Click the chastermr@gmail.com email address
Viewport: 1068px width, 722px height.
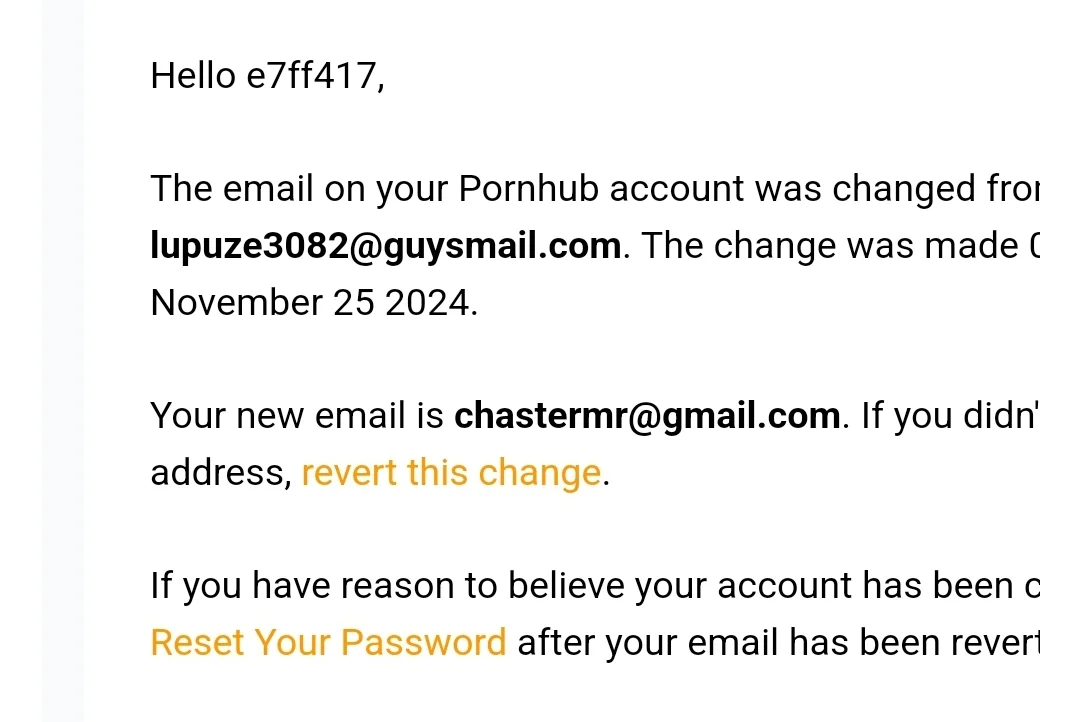647,415
